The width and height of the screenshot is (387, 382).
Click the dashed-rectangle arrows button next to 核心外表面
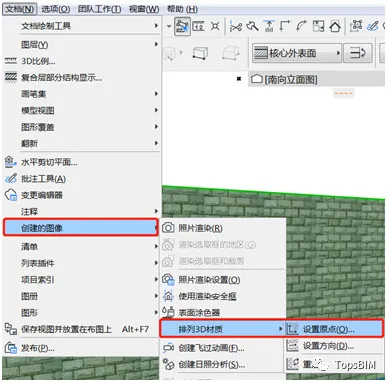[358, 53]
